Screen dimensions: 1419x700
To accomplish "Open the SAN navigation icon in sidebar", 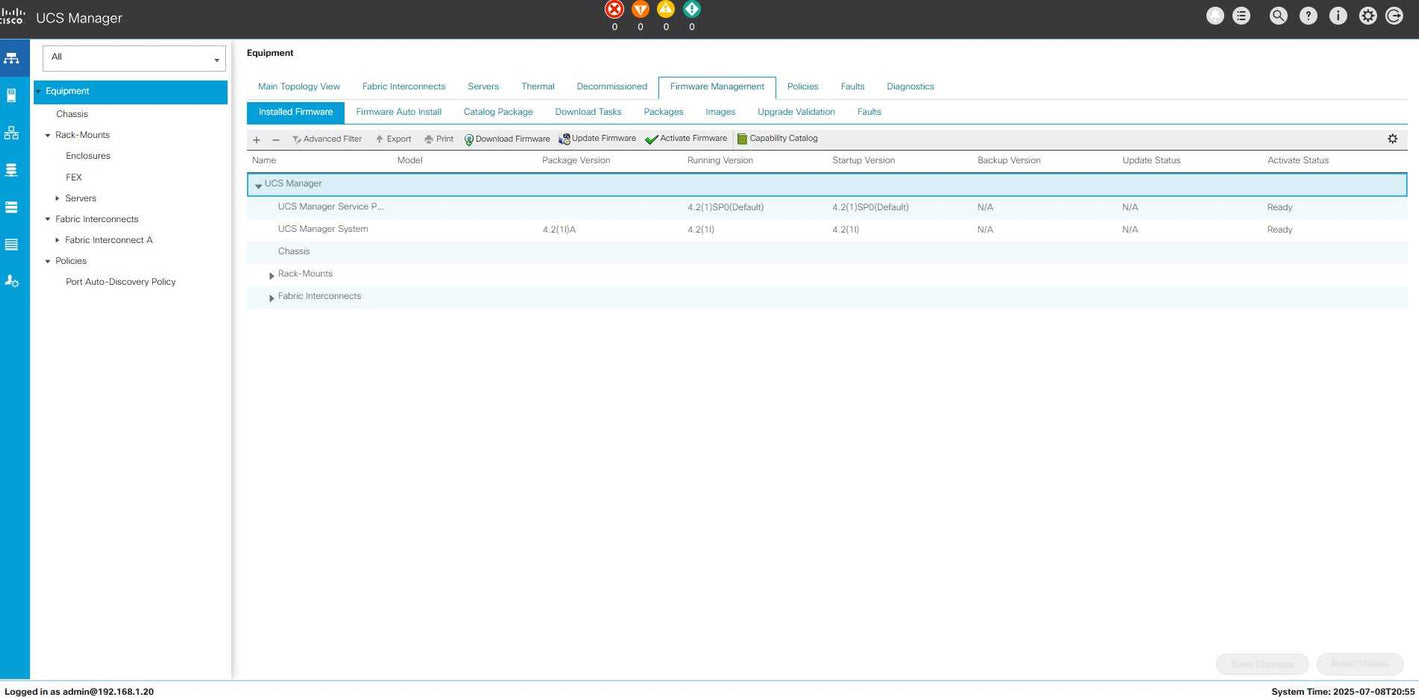I will [12, 170].
